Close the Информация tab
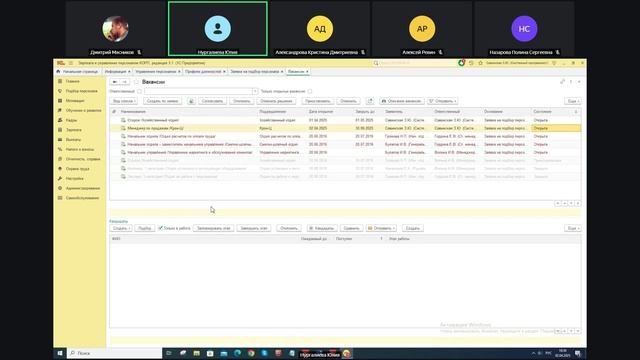 point(129,71)
